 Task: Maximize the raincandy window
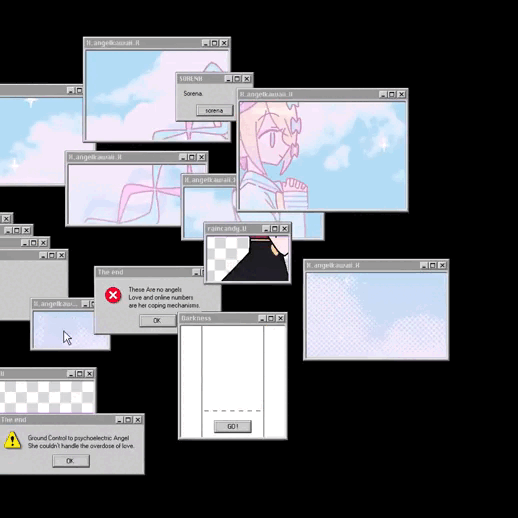[275, 229]
